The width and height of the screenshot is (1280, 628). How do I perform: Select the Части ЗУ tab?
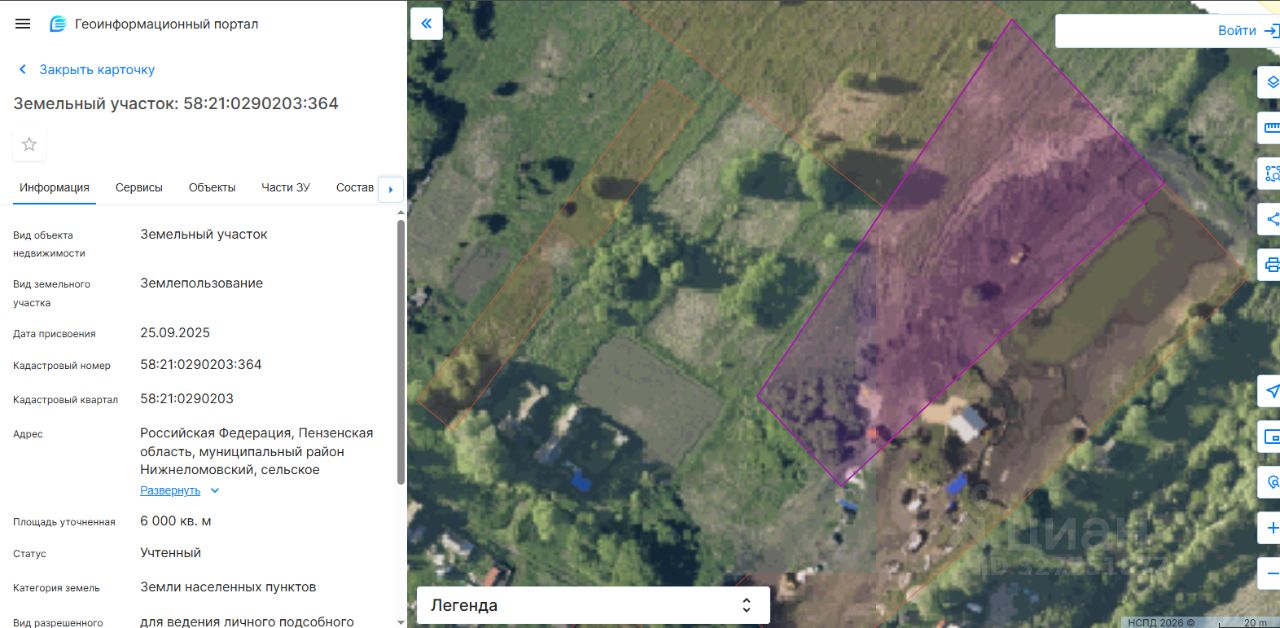pos(286,187)
